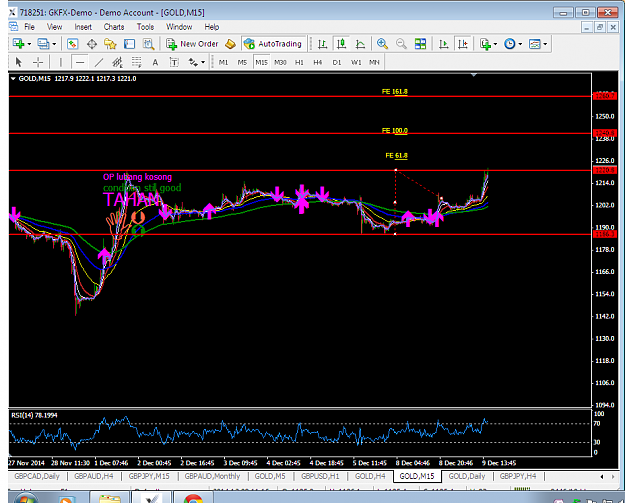The height and width of the screenshot is (503, 625).
Task: Select the trendline drawing tool
Action: [99, 62]
